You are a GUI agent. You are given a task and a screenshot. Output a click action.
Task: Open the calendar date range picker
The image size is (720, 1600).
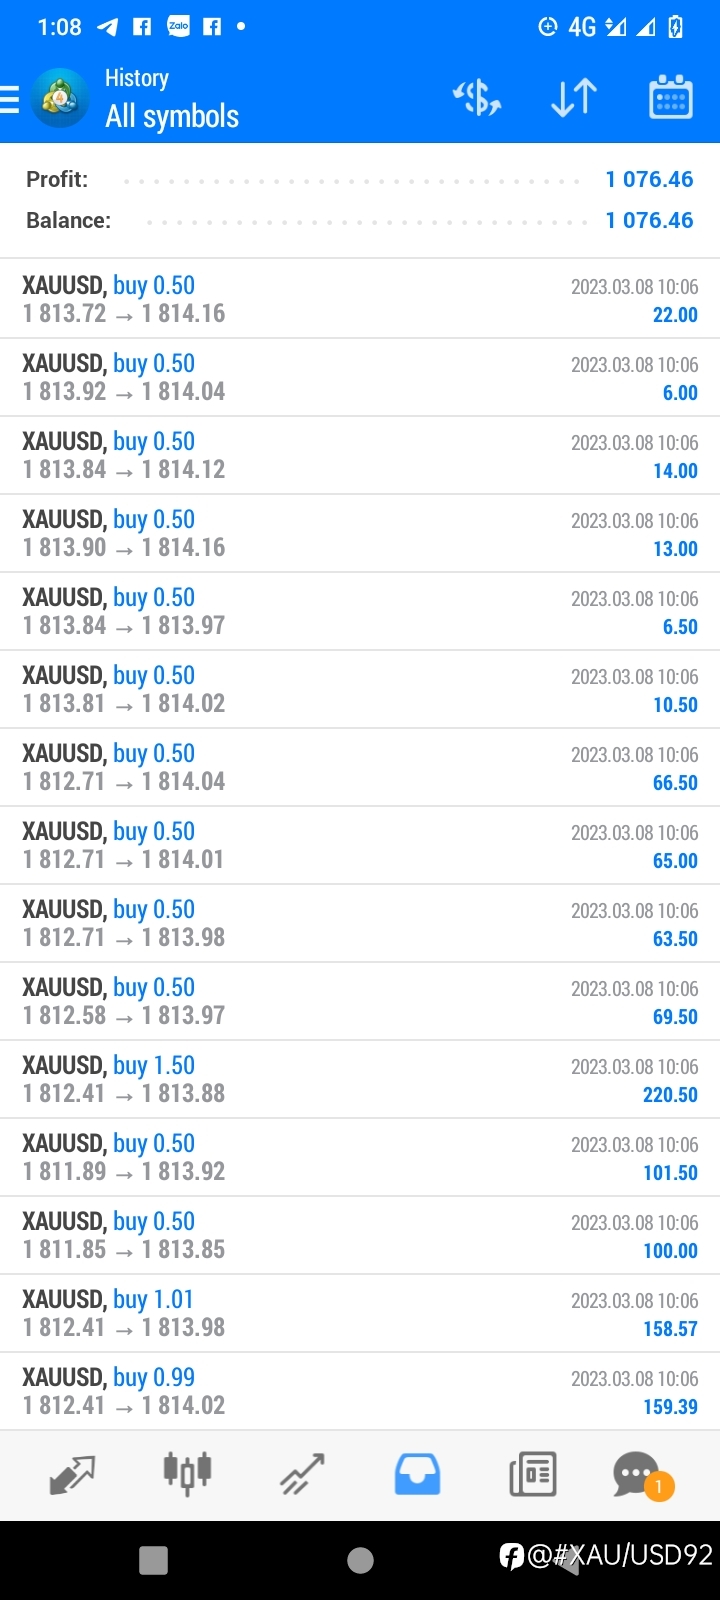(671, 97)
